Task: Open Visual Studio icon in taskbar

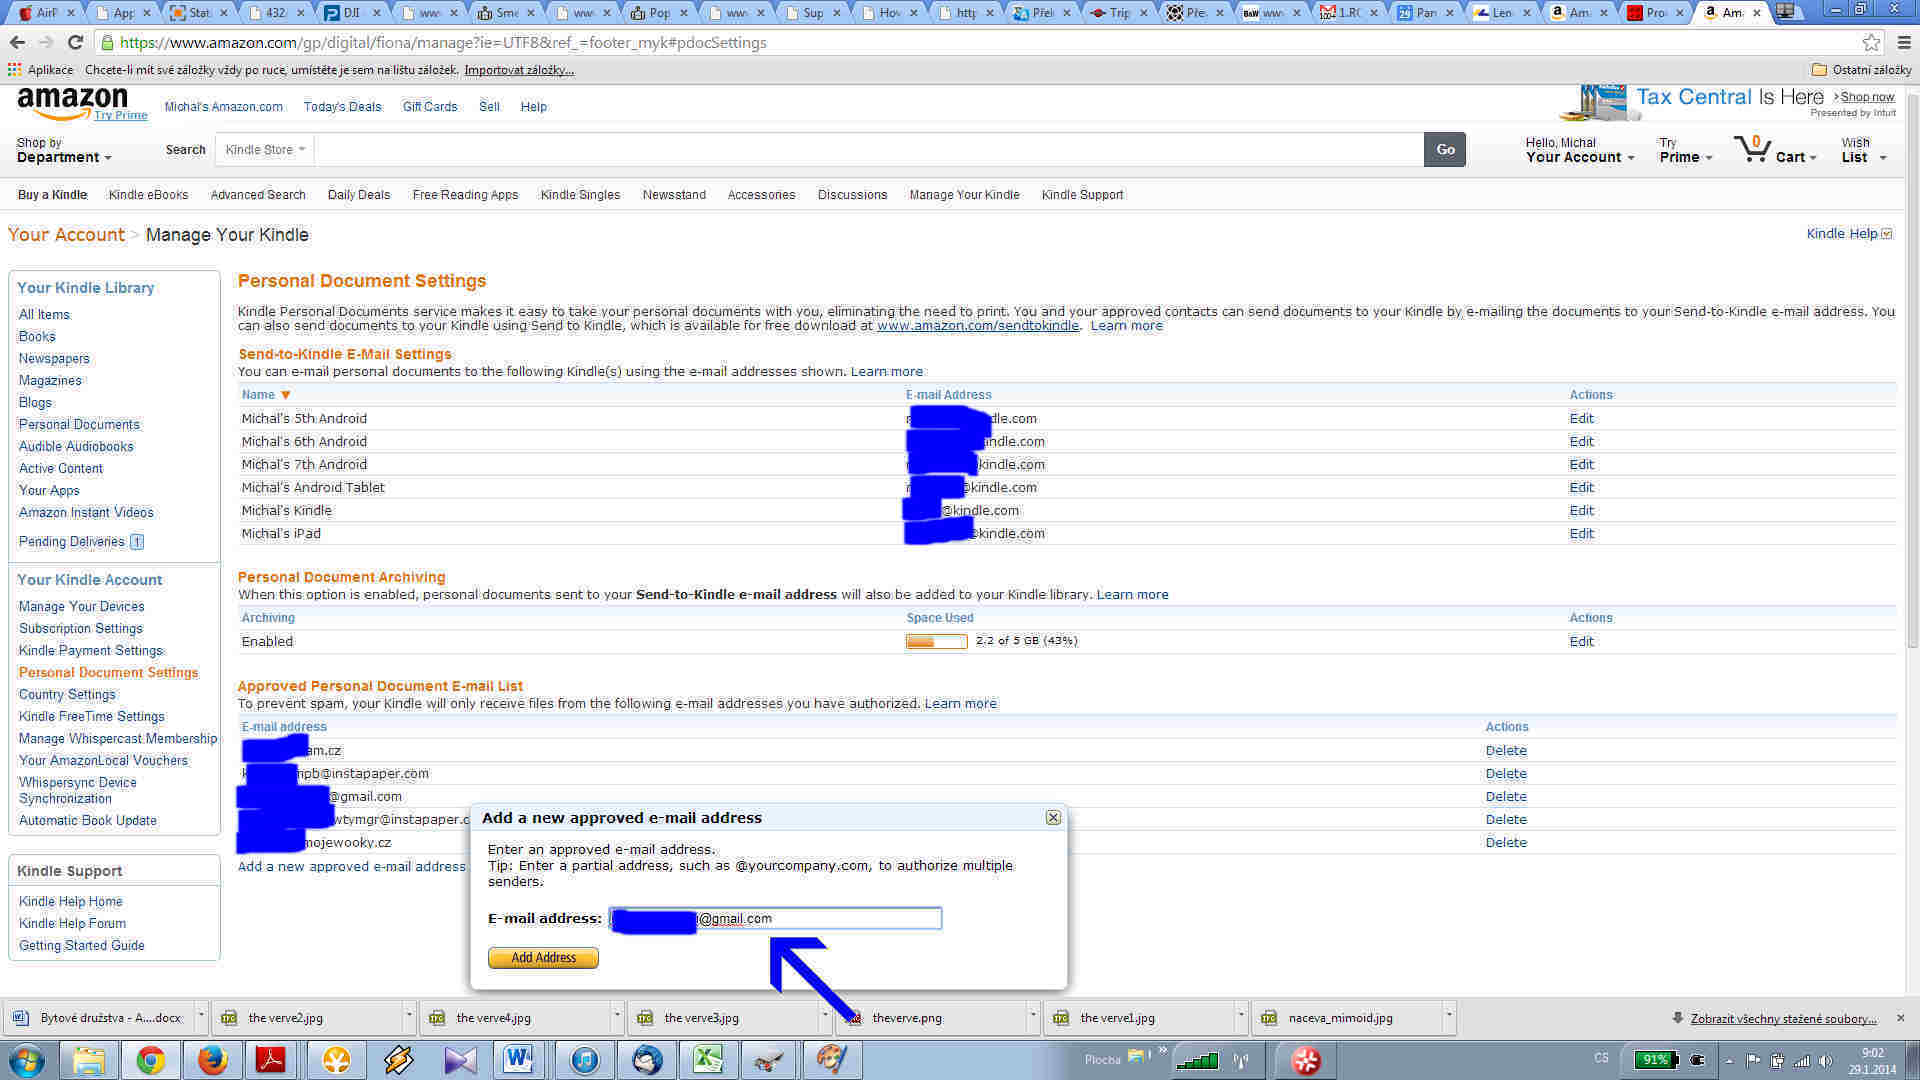Action: (x=460, y=1059)
